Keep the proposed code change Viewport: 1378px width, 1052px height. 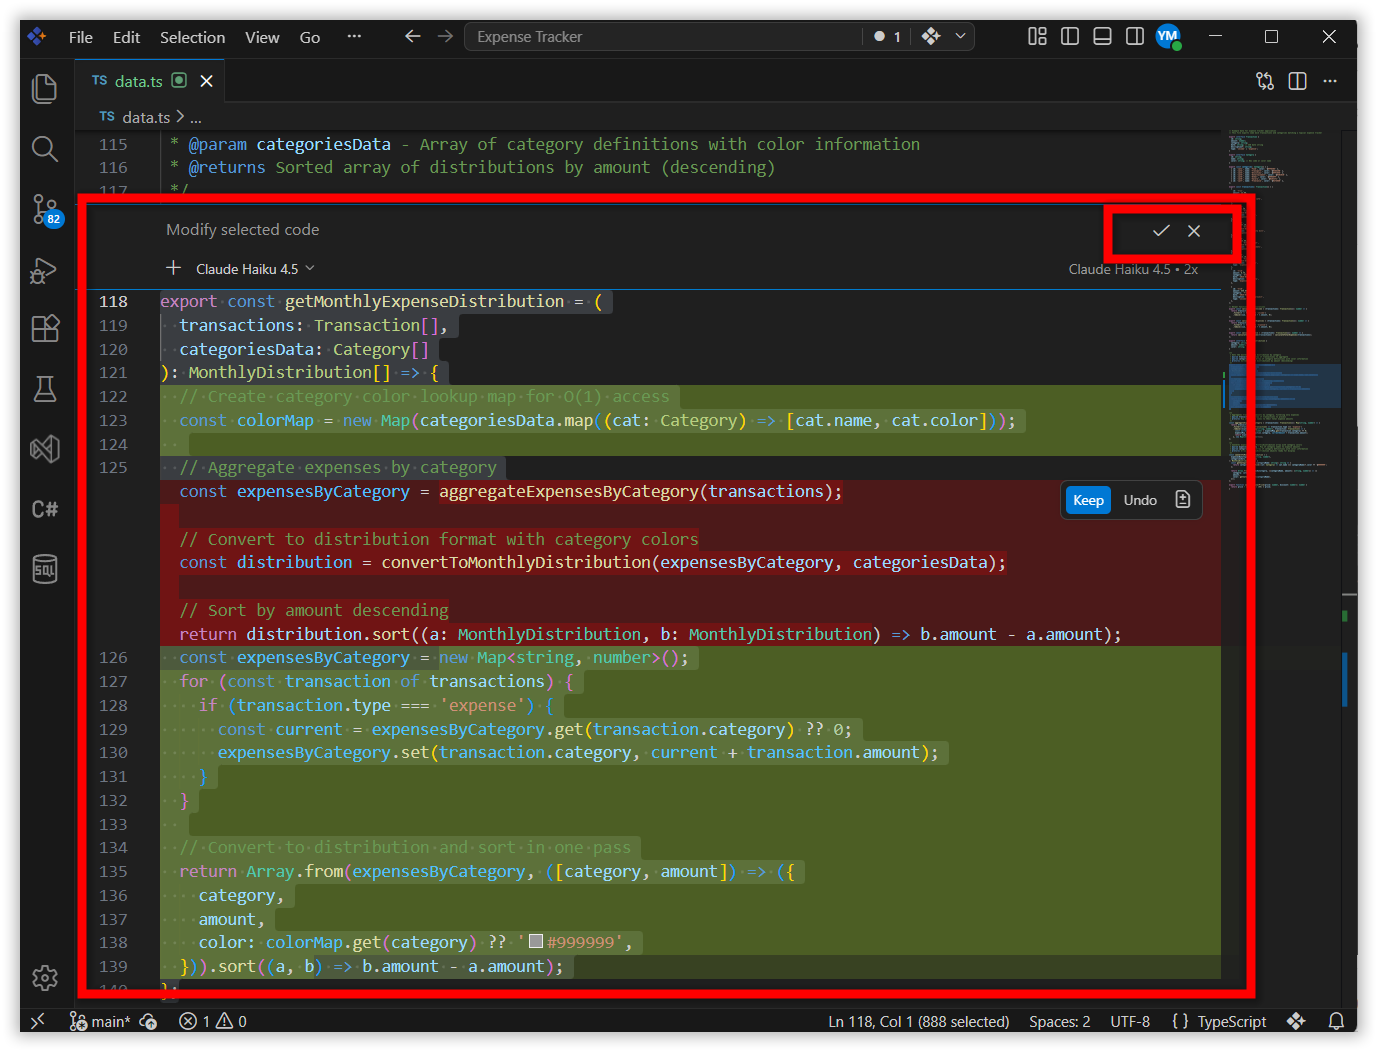pyautogui.click(x=1088, y=500)
